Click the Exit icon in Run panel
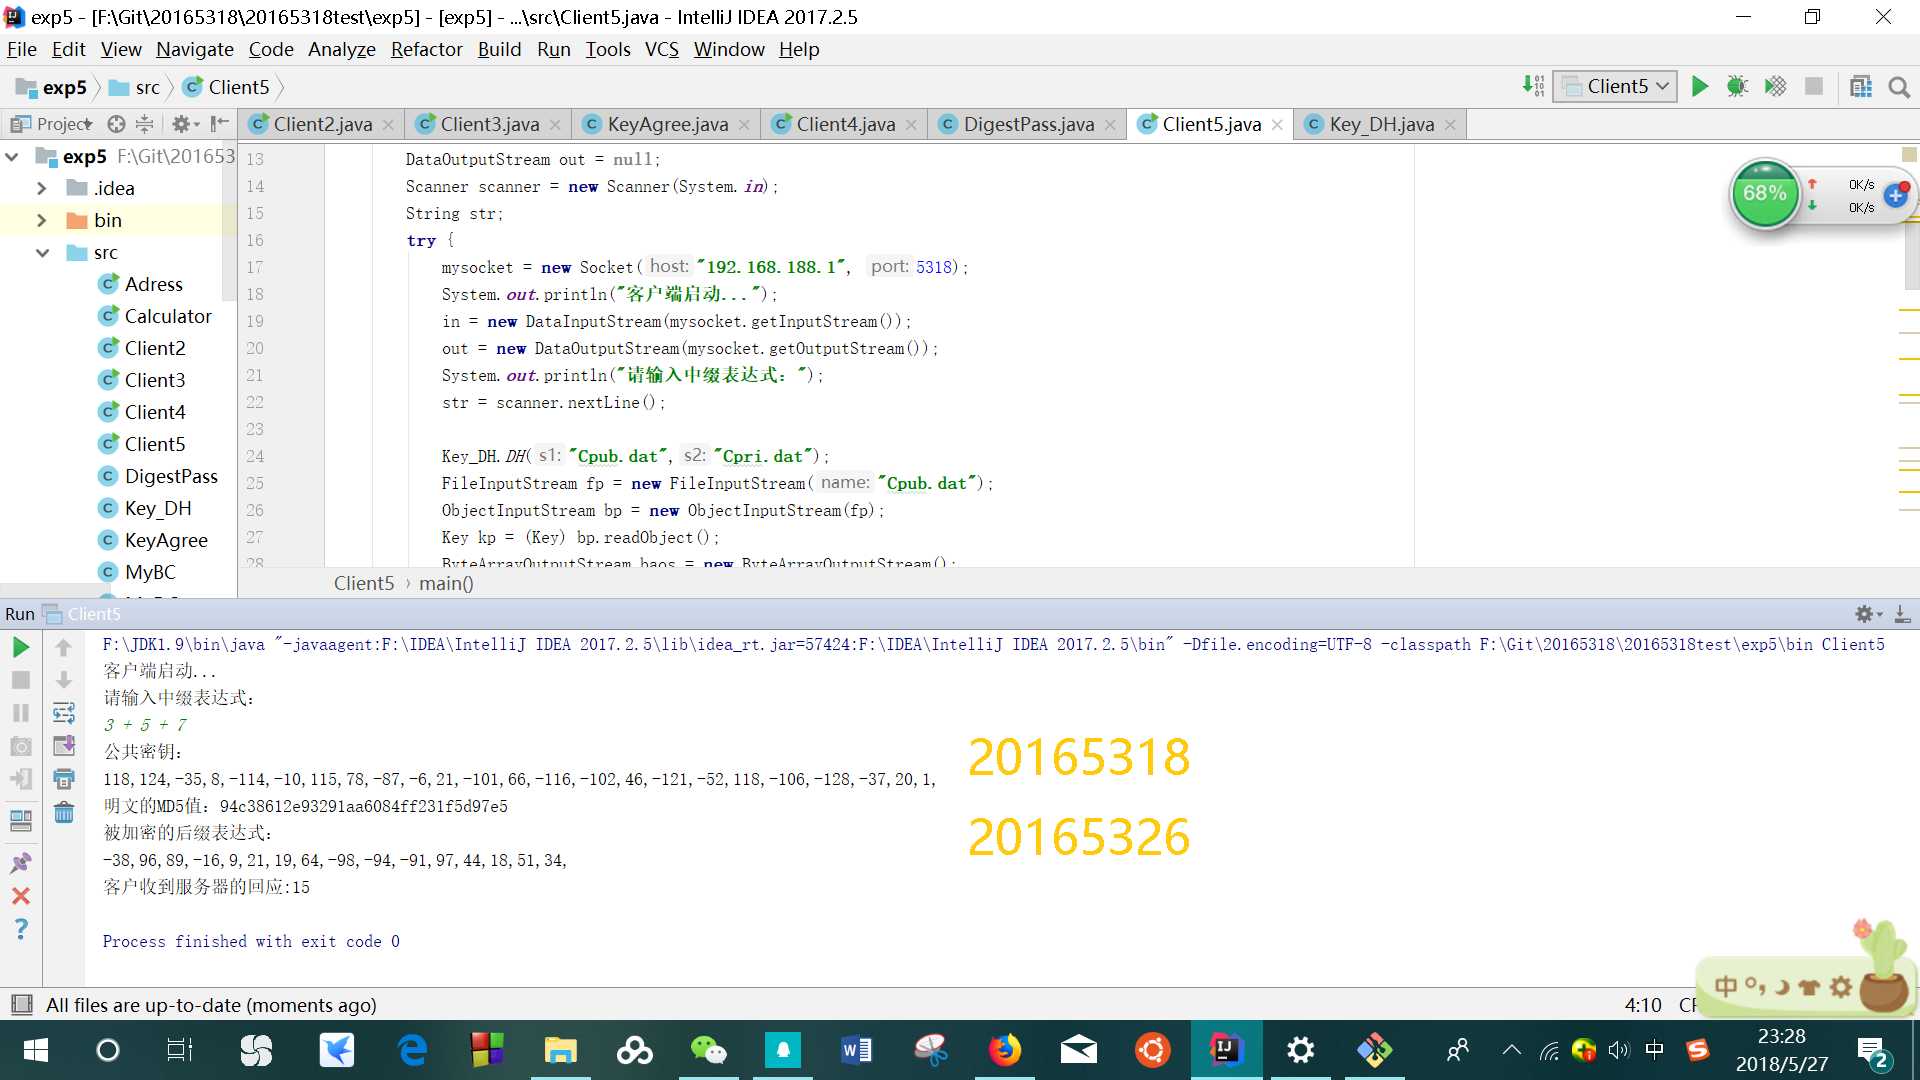The height and width of the screenshot is (1080, 1920). [x=21, y=779]
